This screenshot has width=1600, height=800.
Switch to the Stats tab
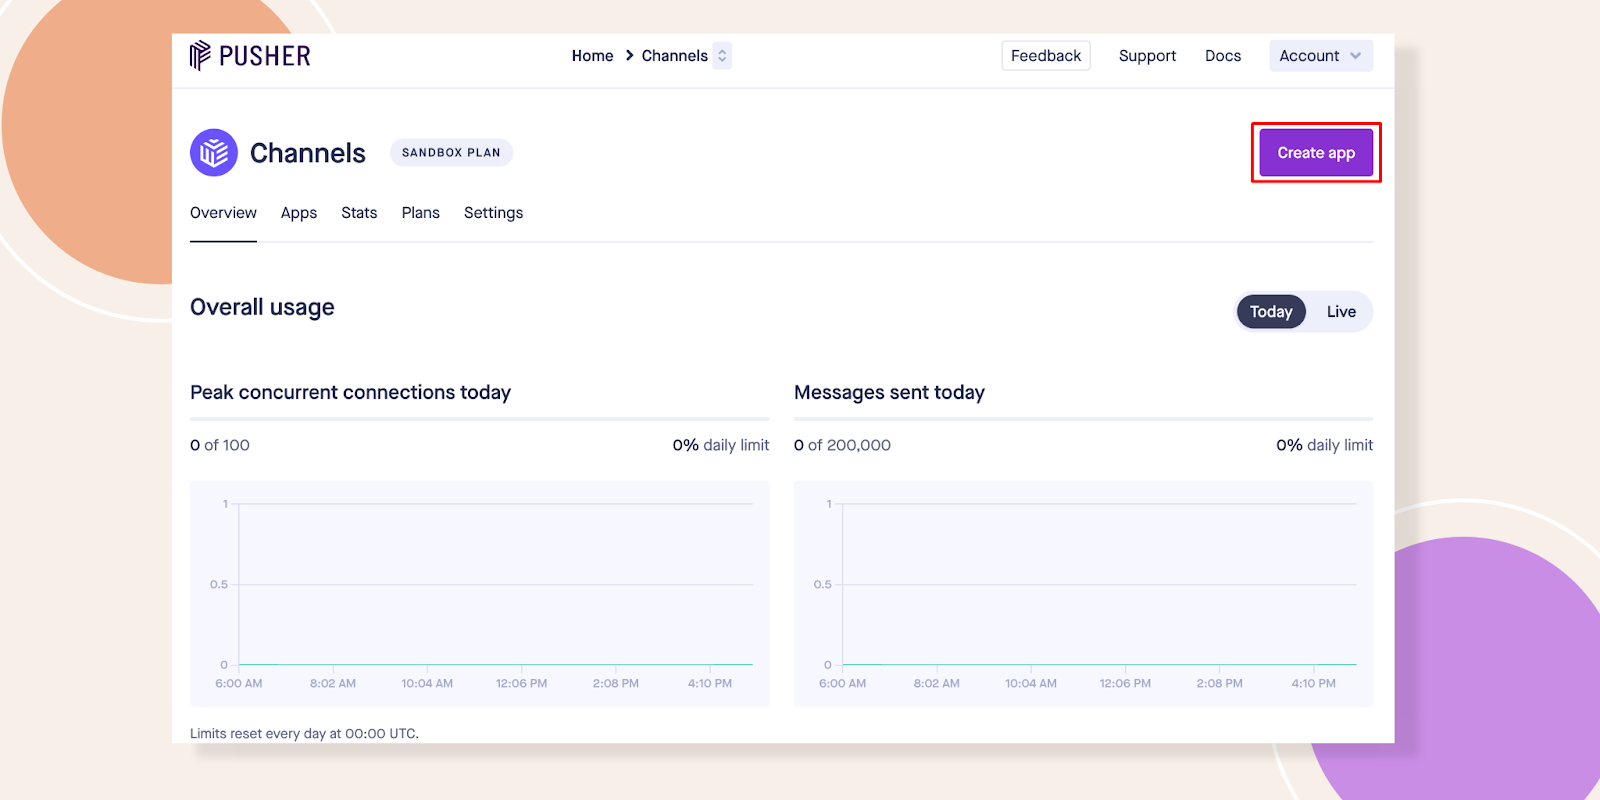[x=359, y=213]
